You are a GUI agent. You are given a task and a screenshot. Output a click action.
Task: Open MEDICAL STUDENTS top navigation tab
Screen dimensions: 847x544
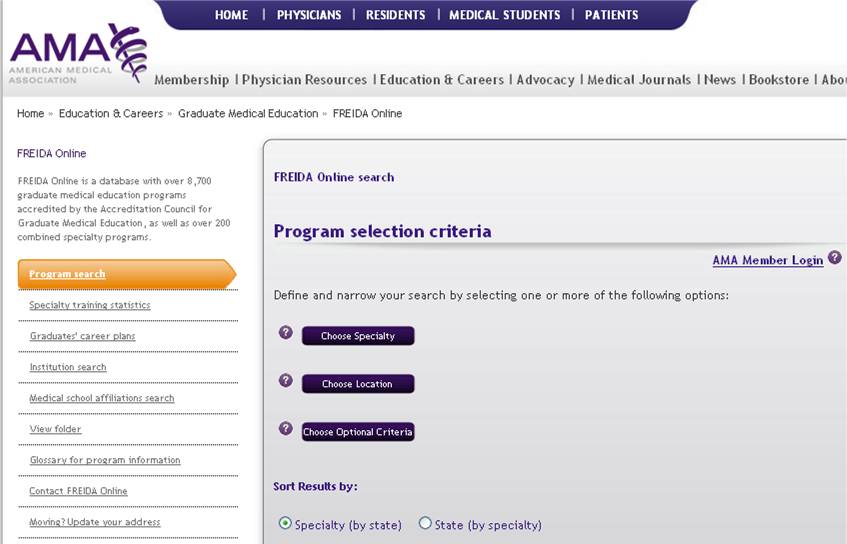click(x=505, y=15)
